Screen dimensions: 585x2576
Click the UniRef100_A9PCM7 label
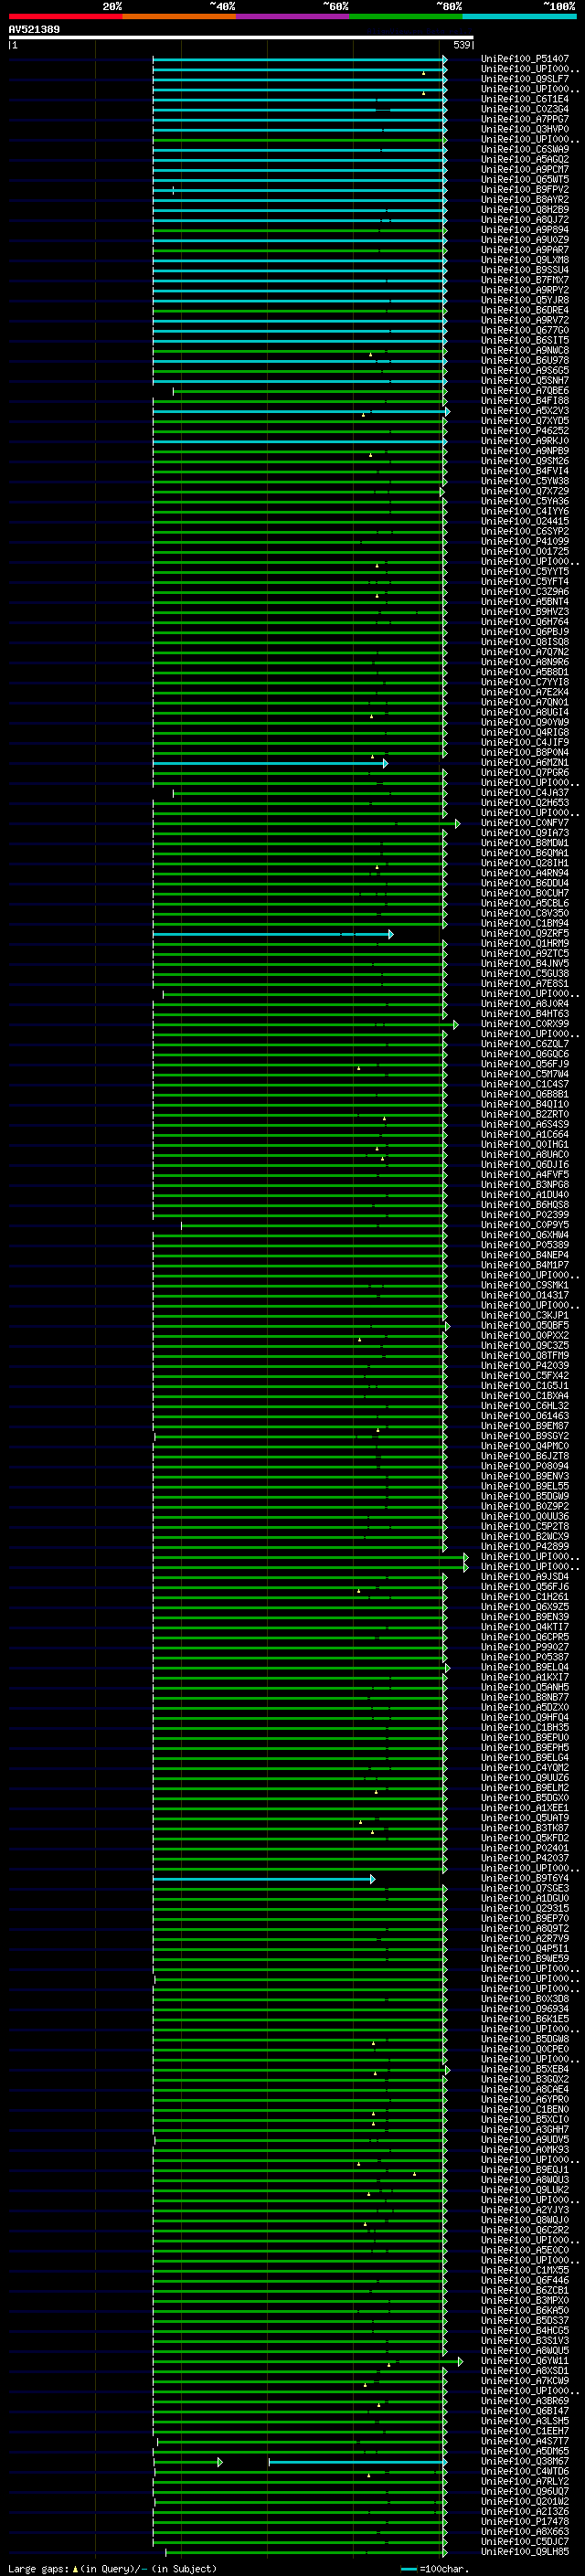[x=525, y=169]
